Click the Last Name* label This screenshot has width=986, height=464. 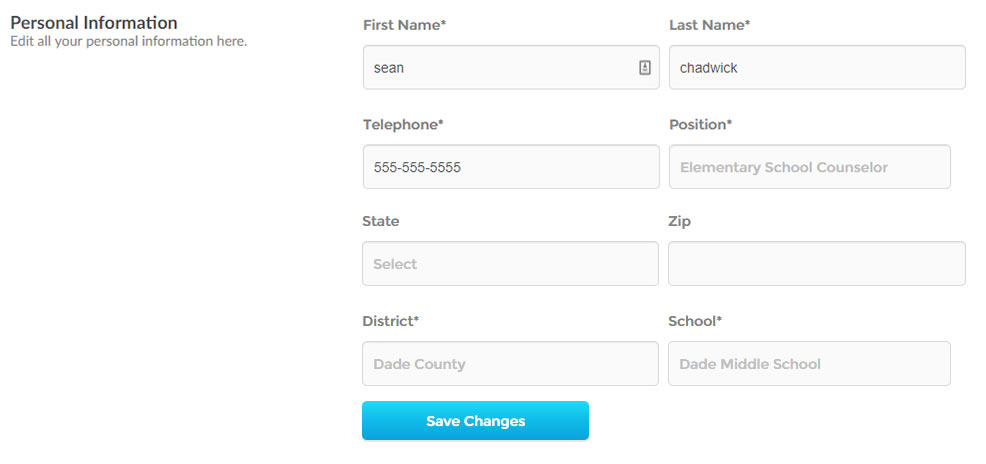click(x=709, y=25)
